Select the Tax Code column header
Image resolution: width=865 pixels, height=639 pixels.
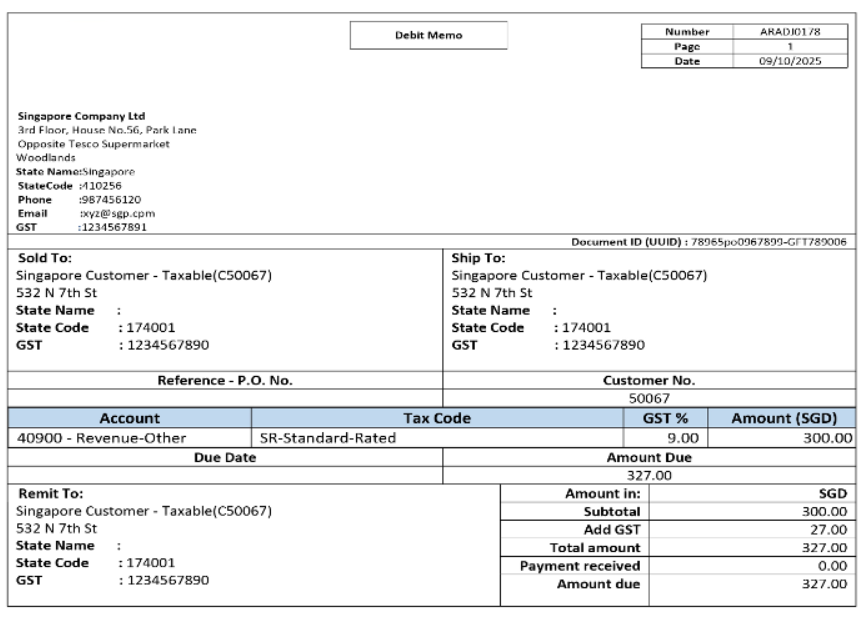[x=428, y=420]
